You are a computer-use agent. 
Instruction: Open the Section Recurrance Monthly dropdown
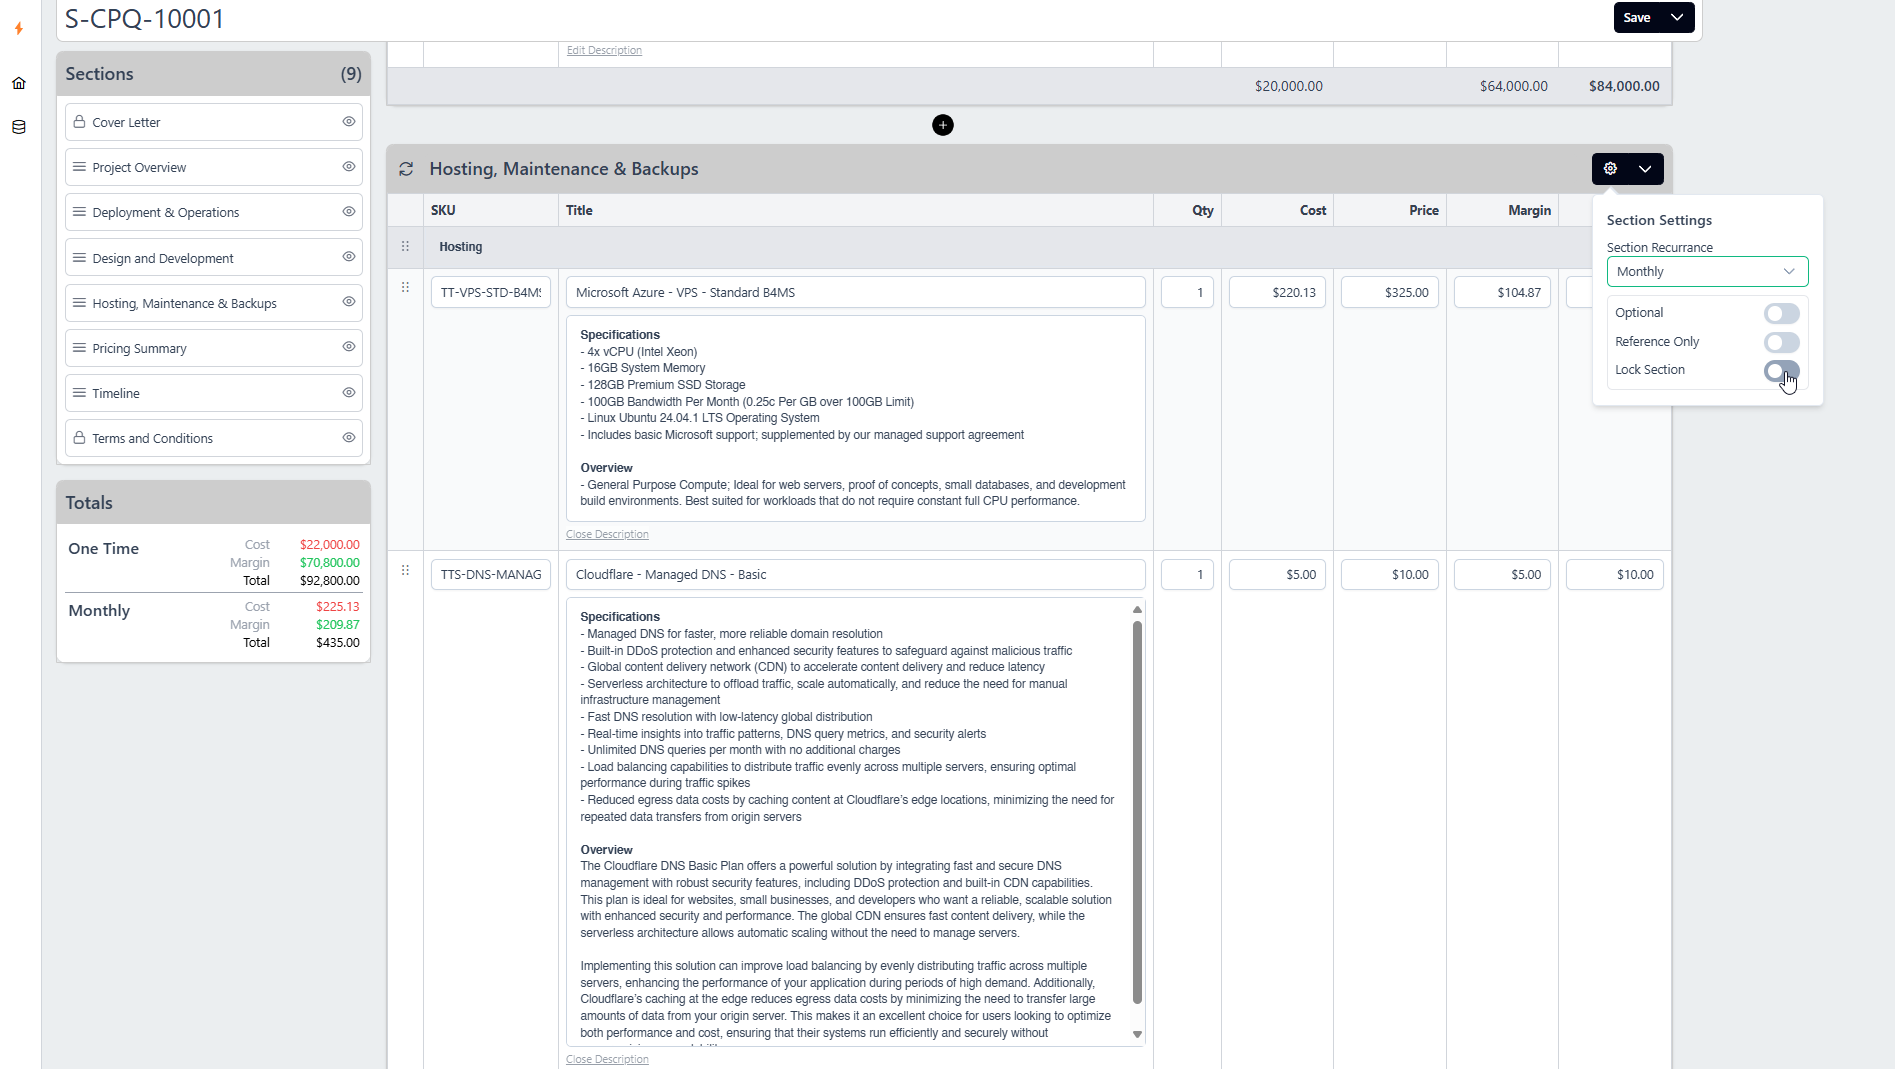[1706, 272]
